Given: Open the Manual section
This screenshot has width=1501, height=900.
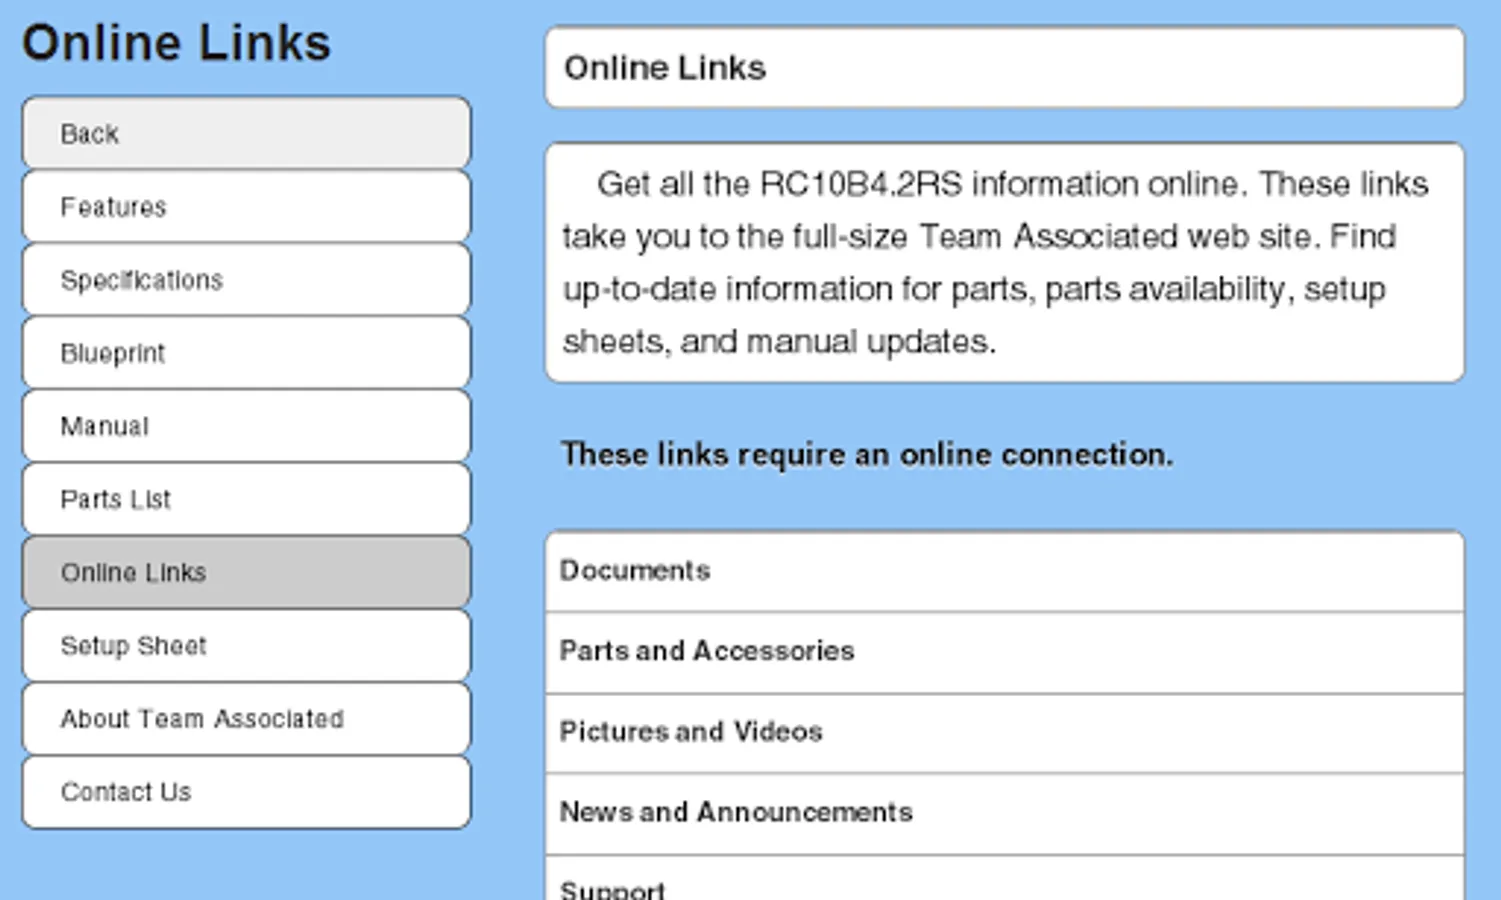Looking at the screenshot, I should (x=246, y=425).
